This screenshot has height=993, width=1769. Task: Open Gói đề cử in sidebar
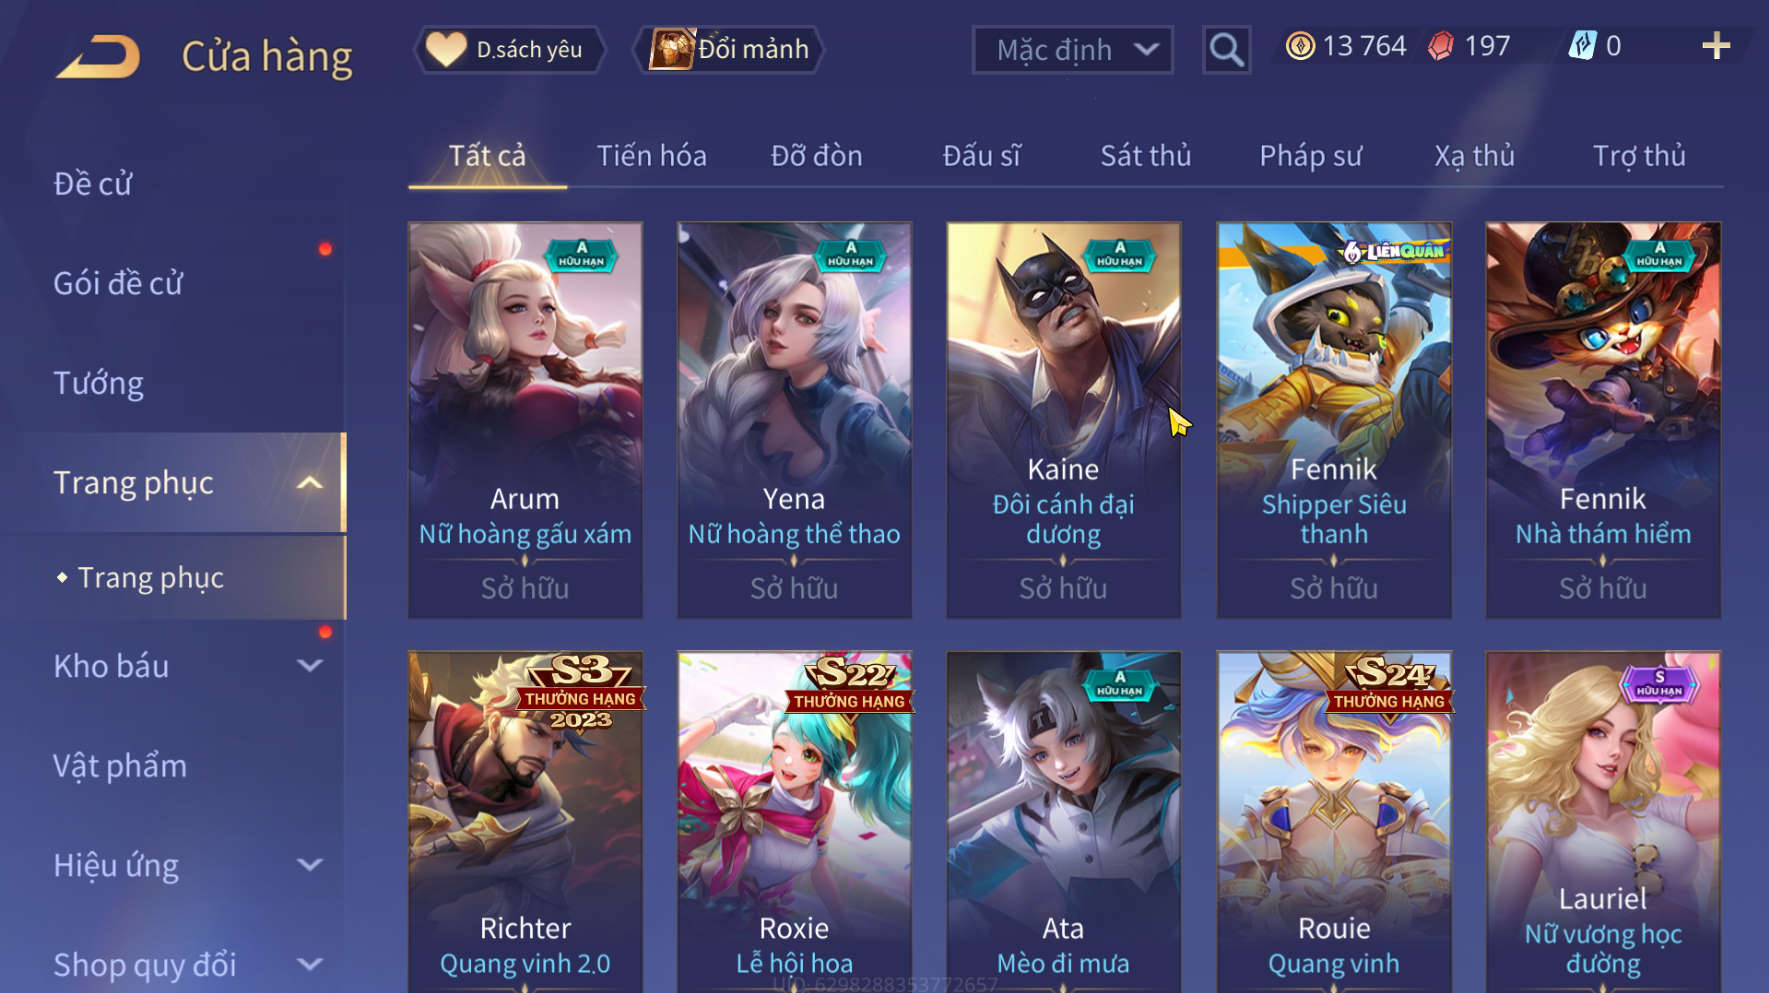(118, 283)
